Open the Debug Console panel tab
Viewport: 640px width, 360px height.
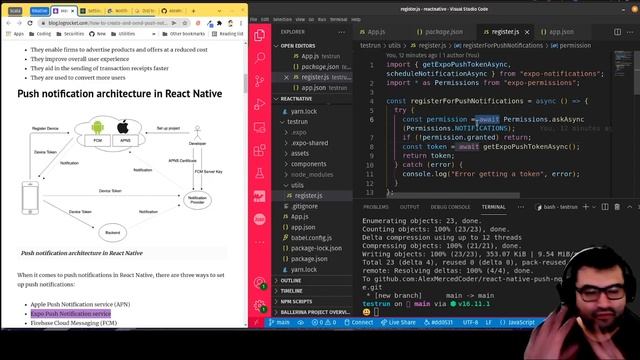click(450, 207)
